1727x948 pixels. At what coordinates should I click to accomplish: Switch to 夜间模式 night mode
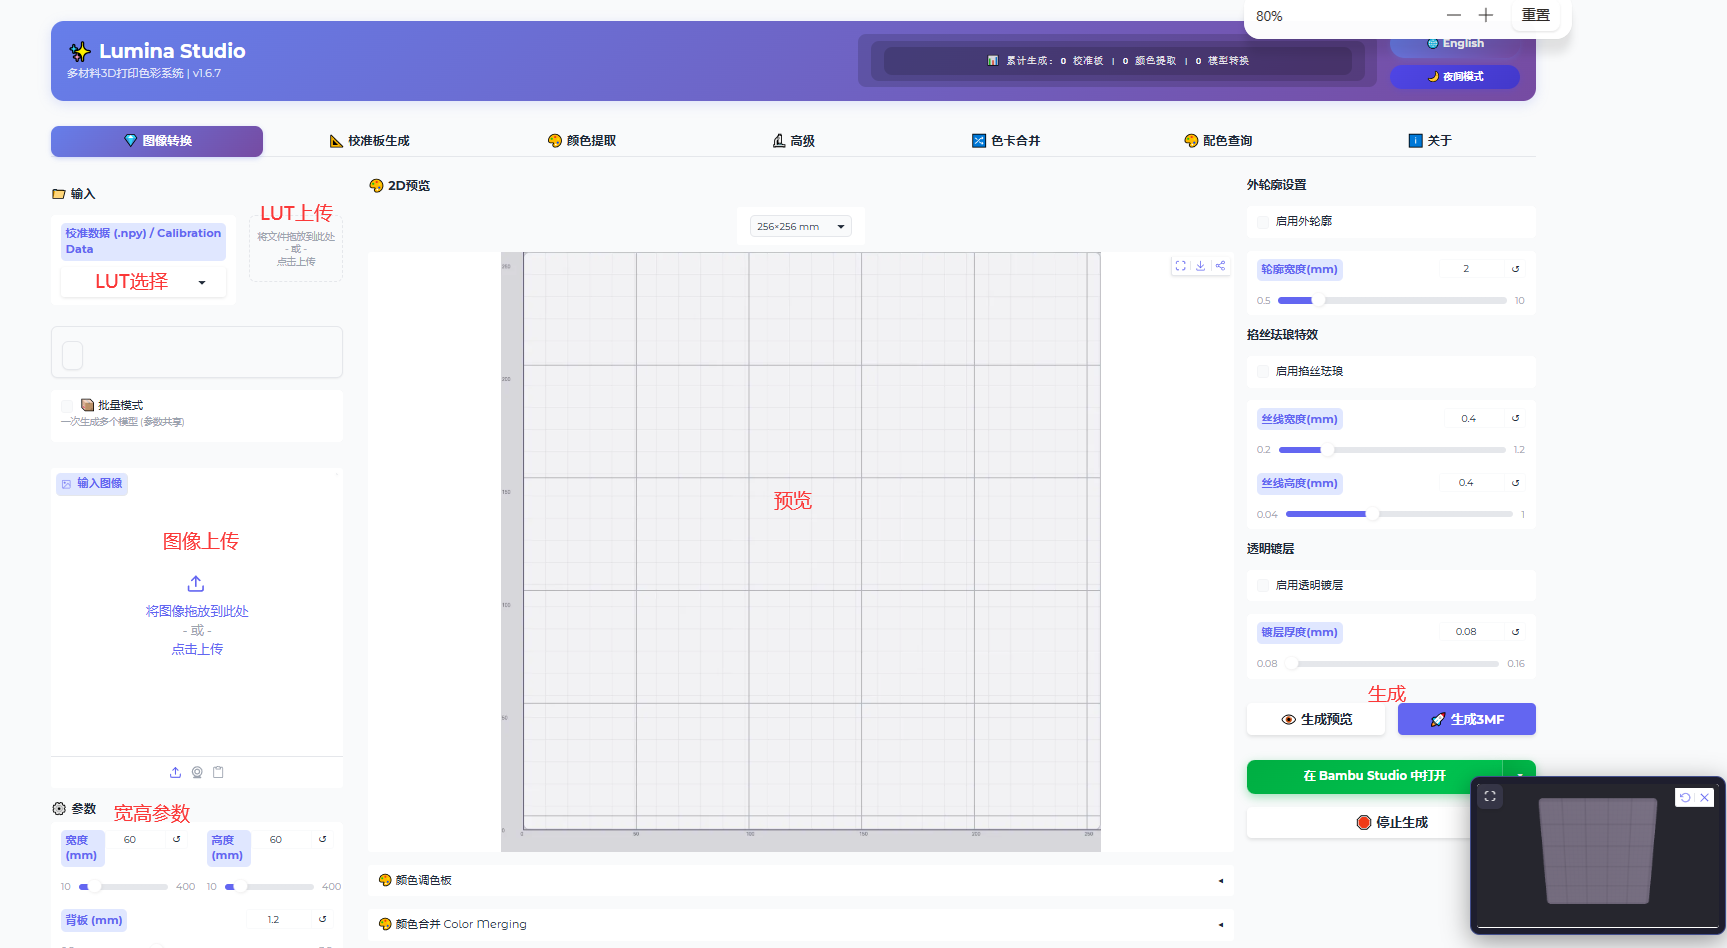click(x=1455, y=76)
